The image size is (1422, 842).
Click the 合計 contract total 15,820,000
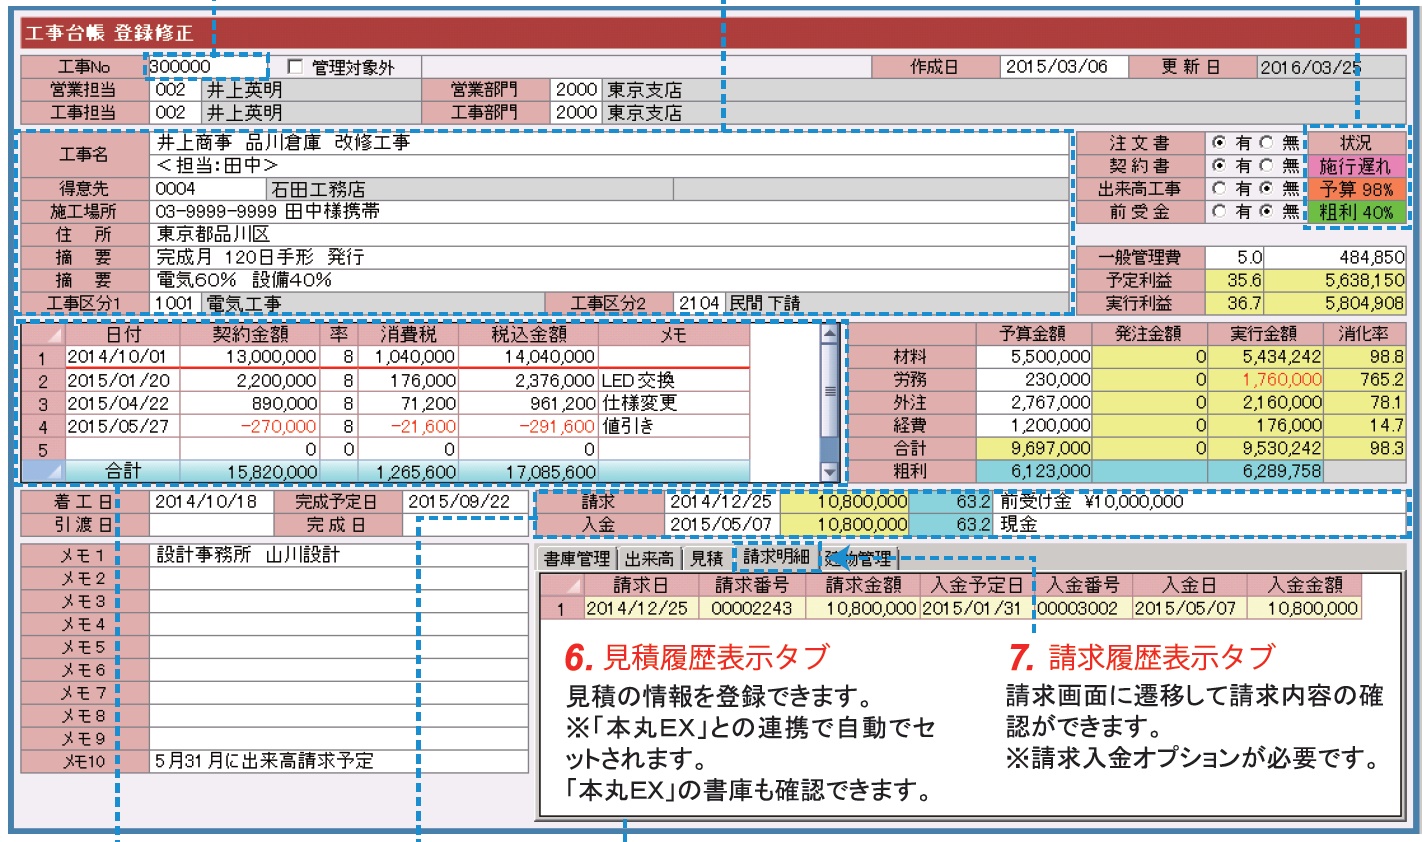coord(250,472)
